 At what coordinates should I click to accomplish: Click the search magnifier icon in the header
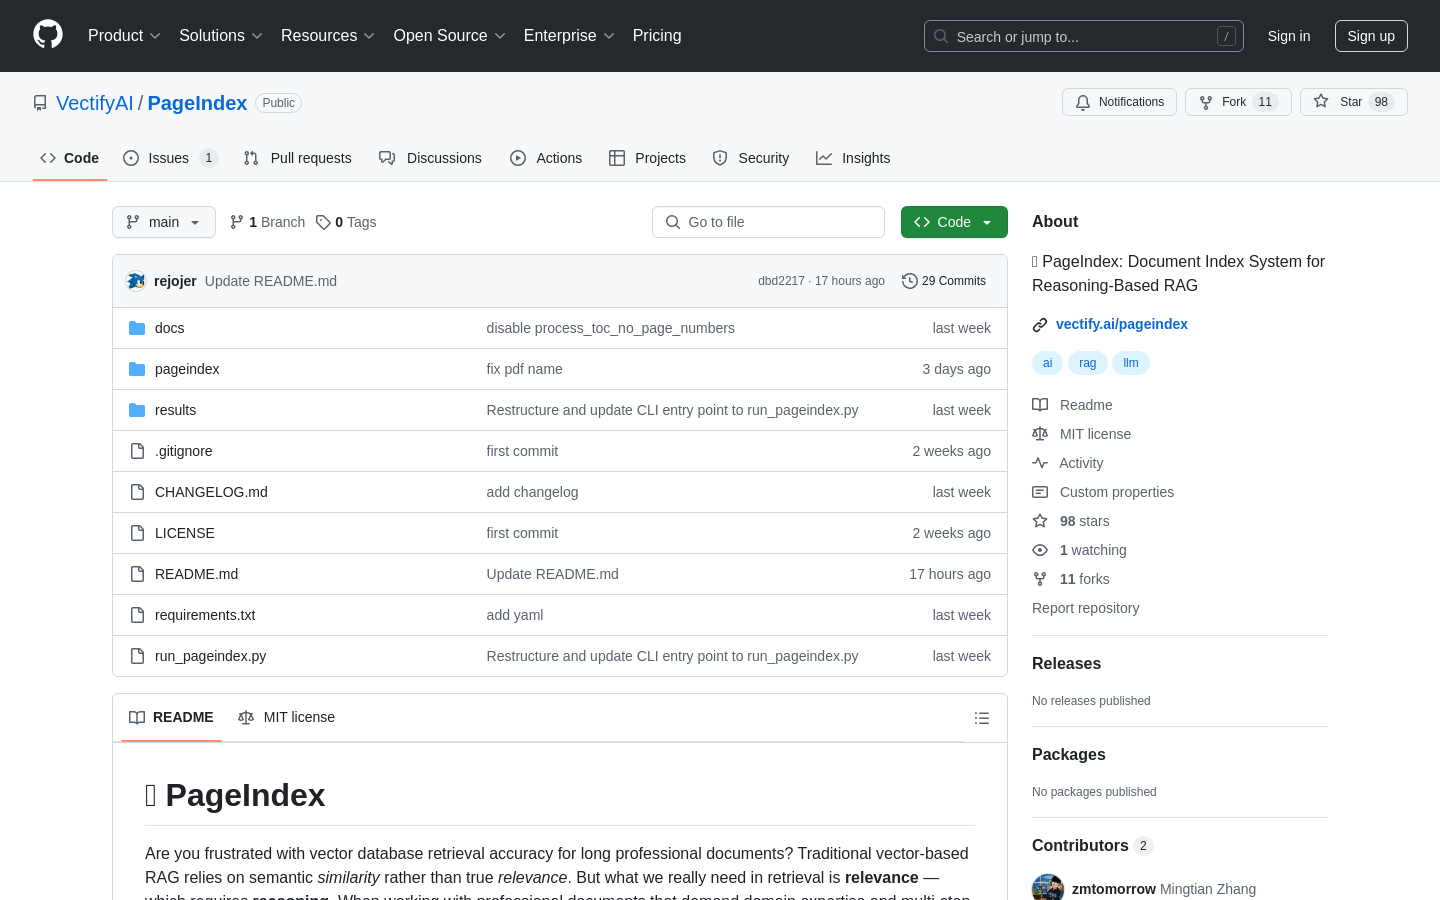(x=941, y=36)
